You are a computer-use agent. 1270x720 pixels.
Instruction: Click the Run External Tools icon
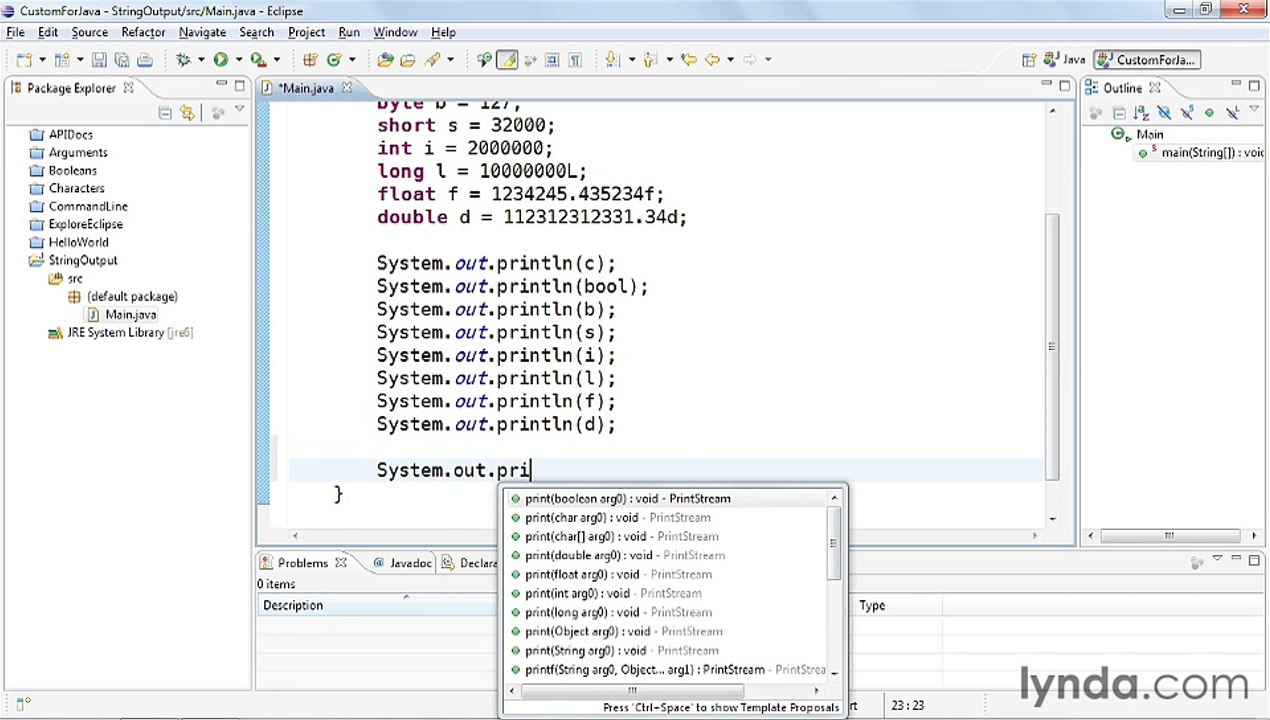pos(257,60)
